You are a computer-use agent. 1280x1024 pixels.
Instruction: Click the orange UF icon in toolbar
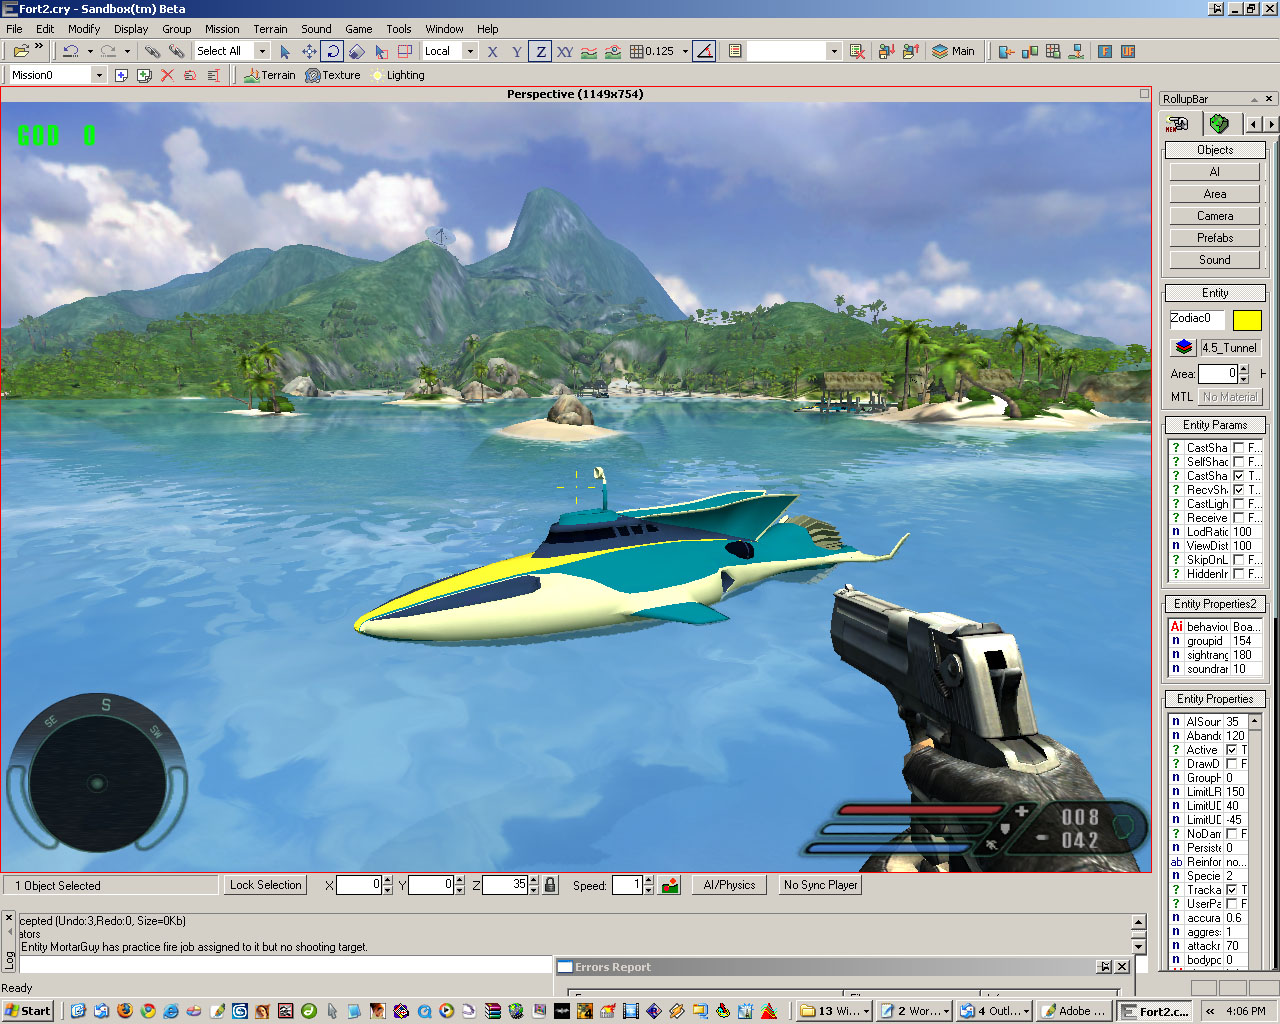[1128, 51]
